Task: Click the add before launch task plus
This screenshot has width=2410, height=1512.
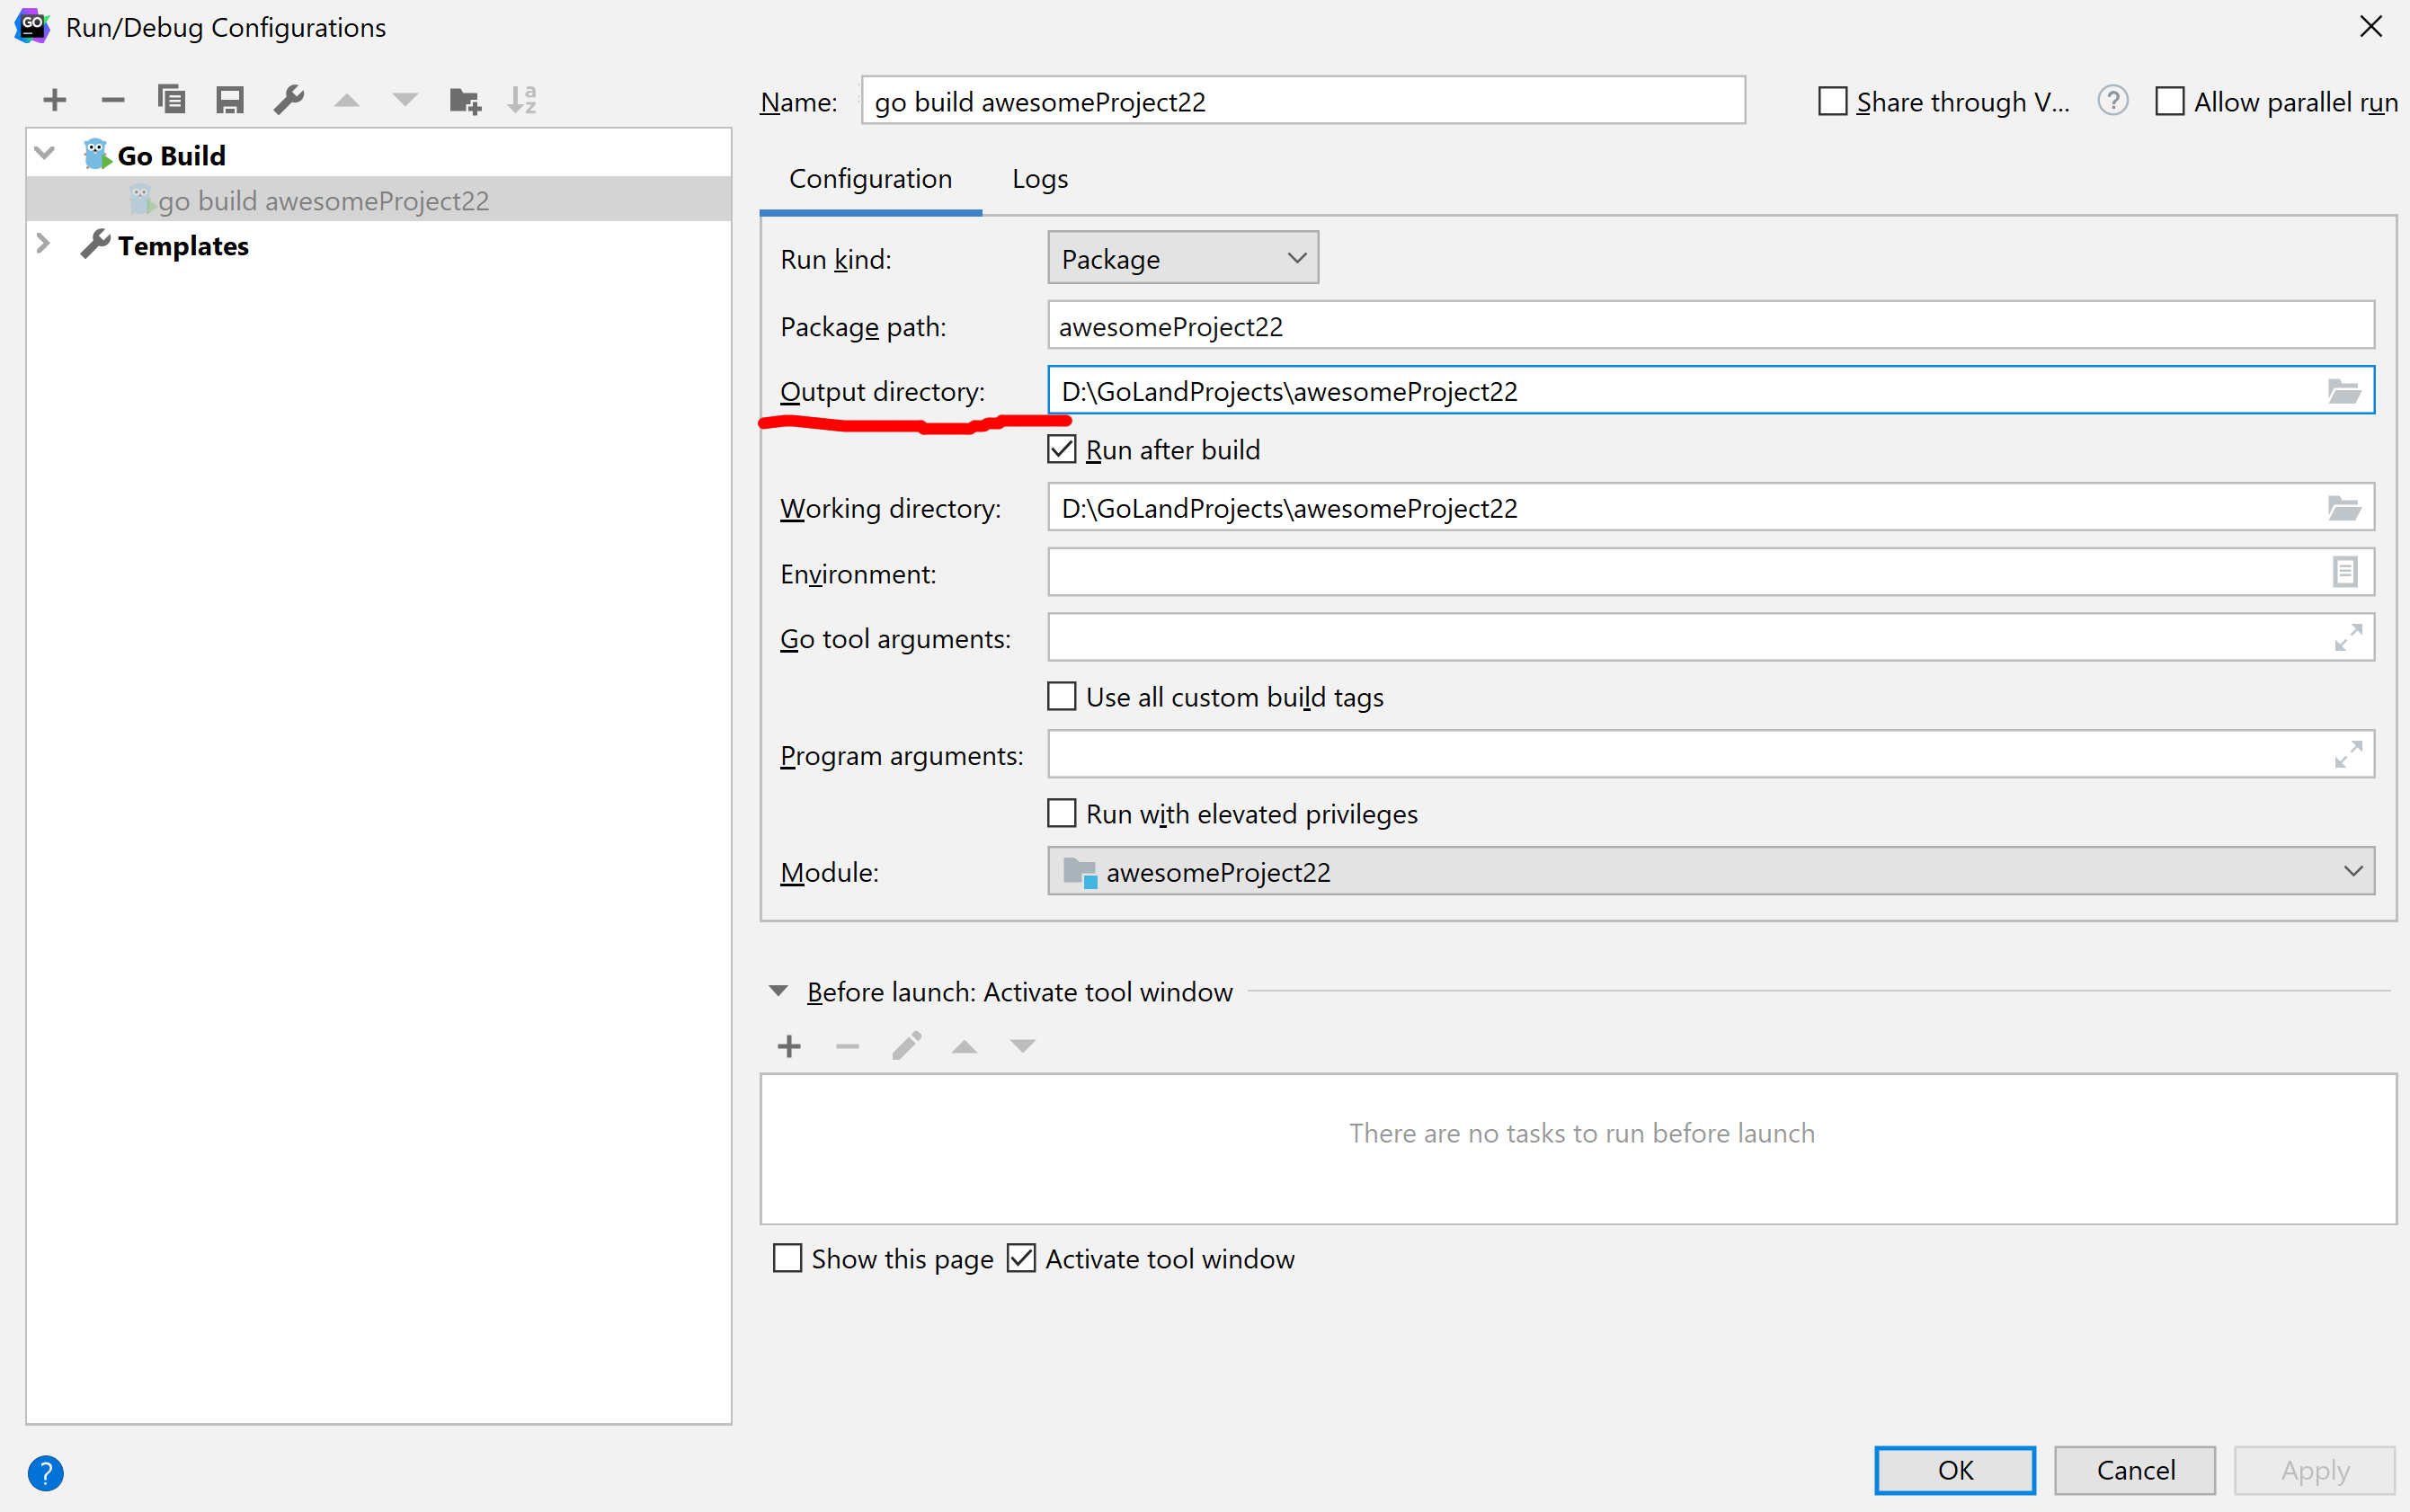Action: click(x=789, y=1046)
